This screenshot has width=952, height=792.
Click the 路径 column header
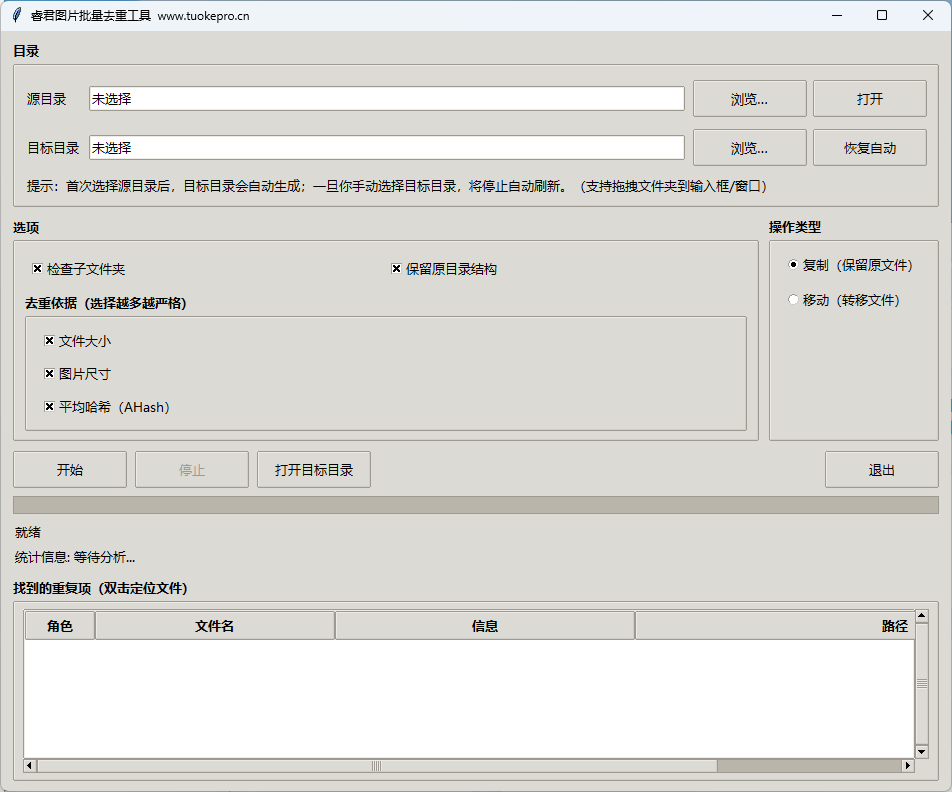[x=775, y=626]
